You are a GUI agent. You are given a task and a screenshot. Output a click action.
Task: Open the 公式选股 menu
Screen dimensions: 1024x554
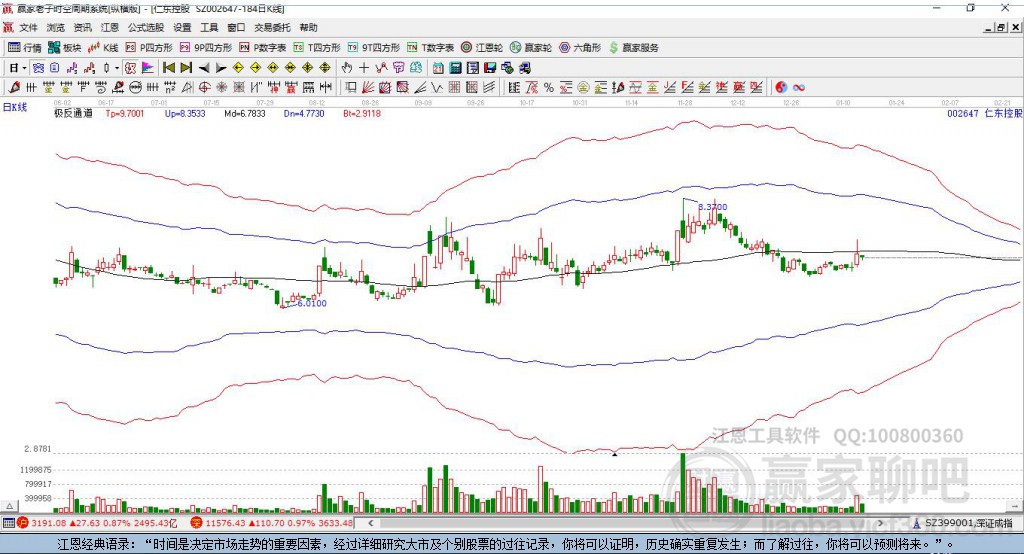click(x=146, y=27)
